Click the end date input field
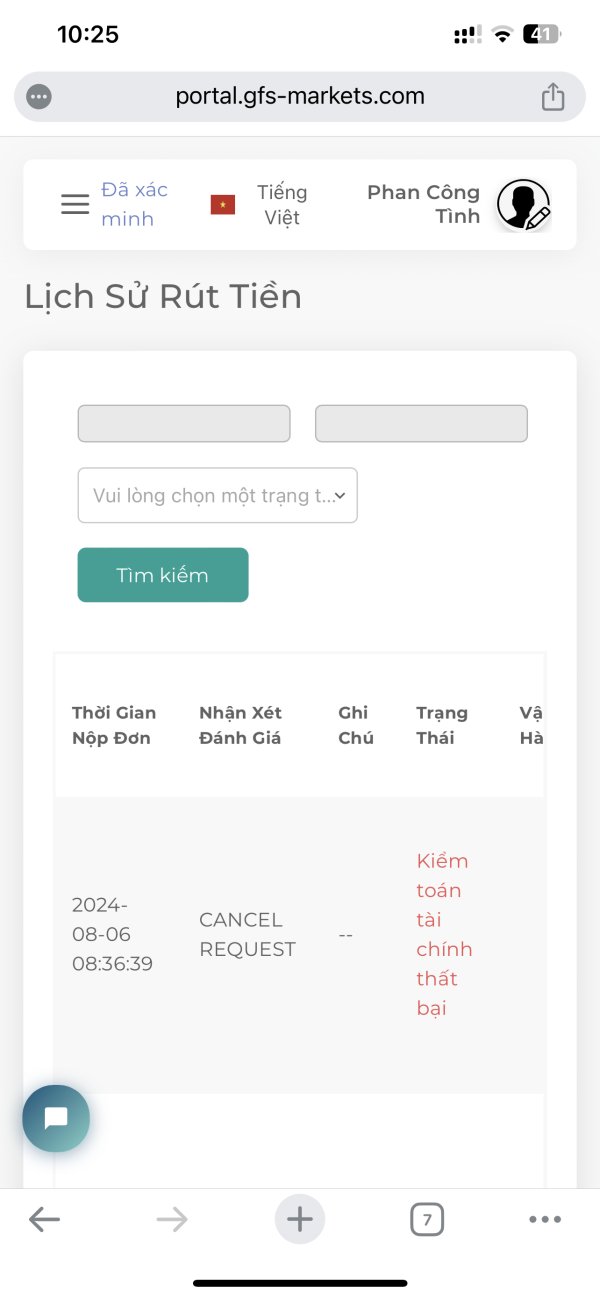The image size is (600, 1298). pyautogui.click(x=421, y=423)
